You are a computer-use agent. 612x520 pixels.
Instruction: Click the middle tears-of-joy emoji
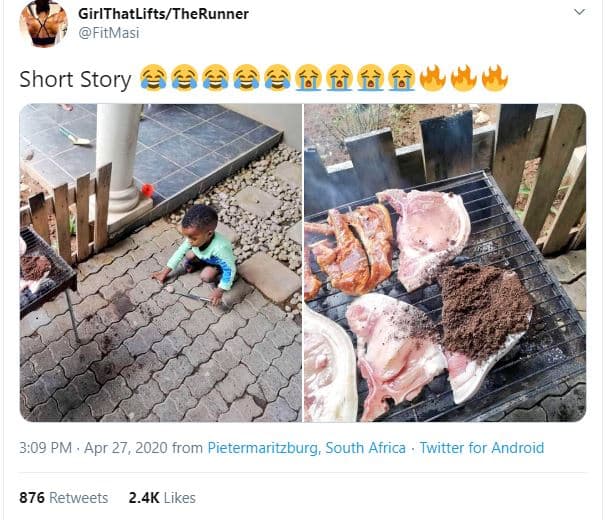215,78
